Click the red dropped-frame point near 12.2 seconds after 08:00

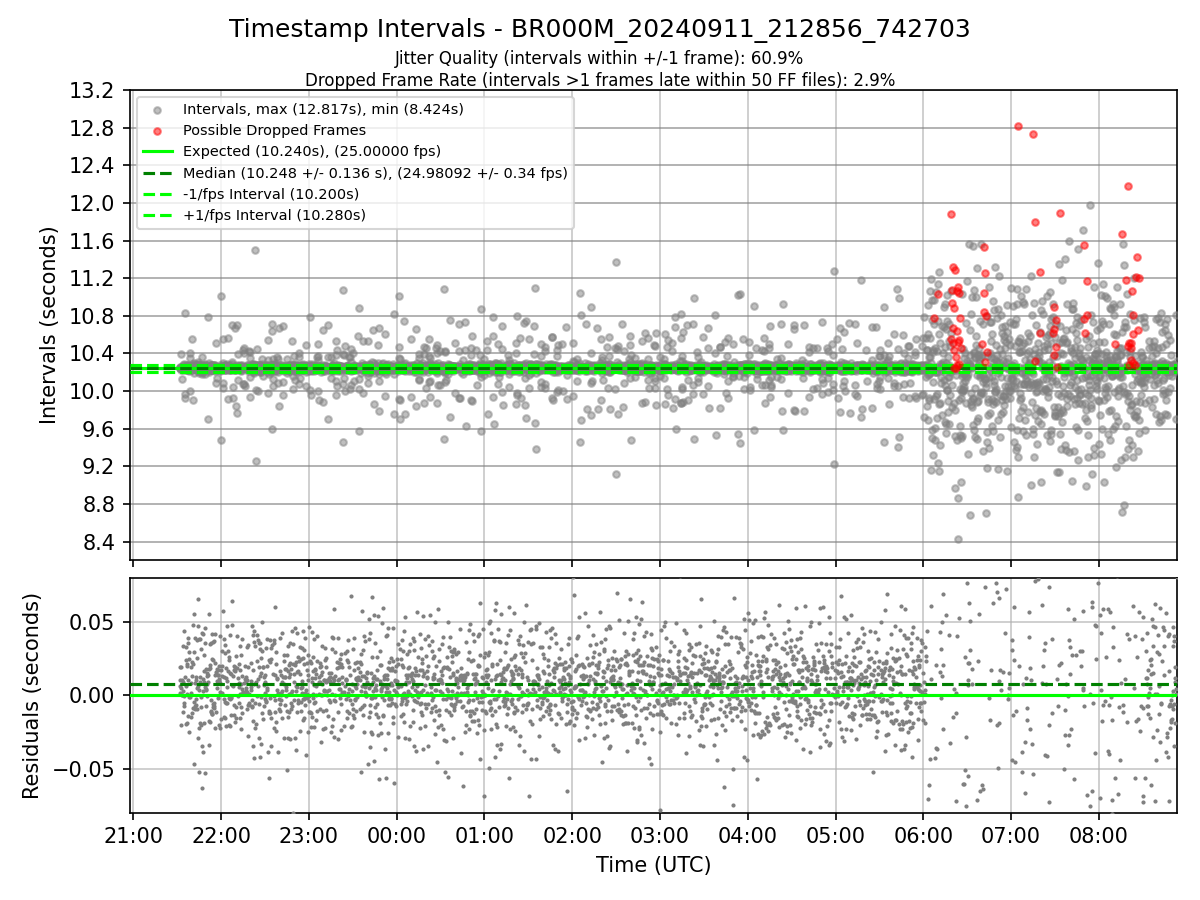1128,186
